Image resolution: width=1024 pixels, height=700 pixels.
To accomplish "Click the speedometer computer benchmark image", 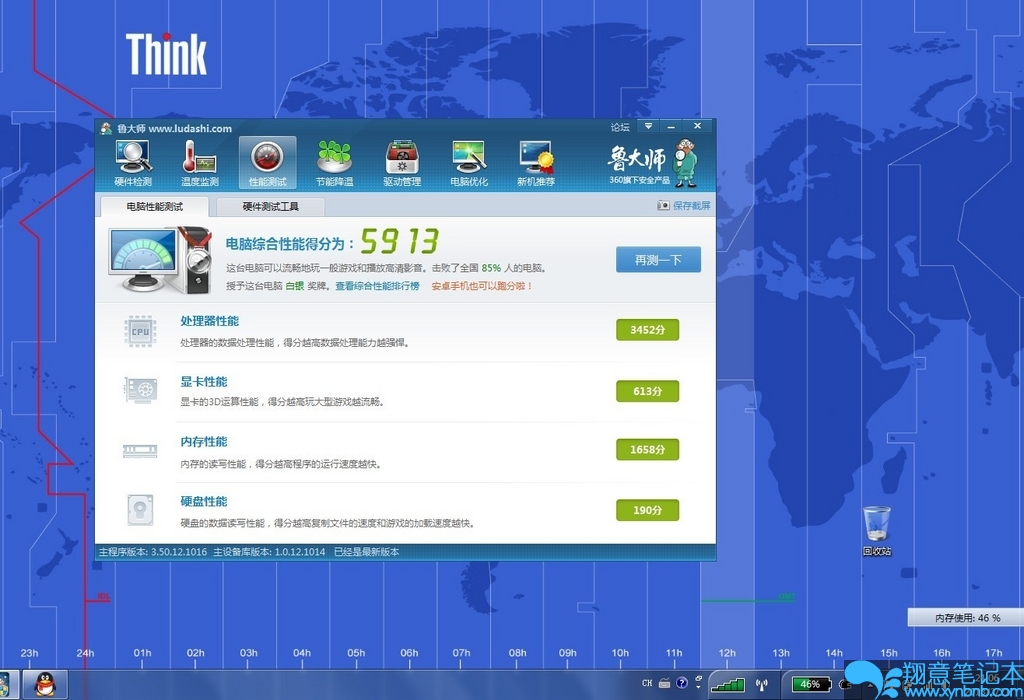I will (160, 259).
